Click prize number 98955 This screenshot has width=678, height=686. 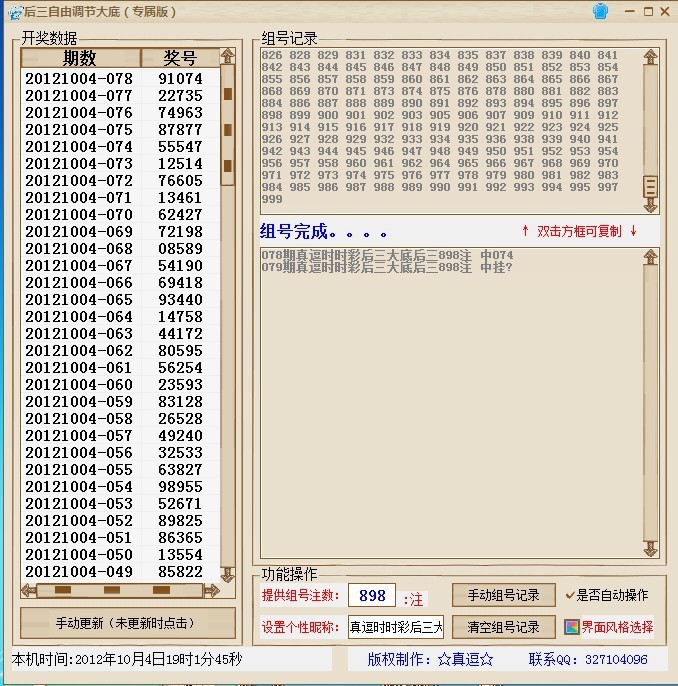[x=180, y=486]
